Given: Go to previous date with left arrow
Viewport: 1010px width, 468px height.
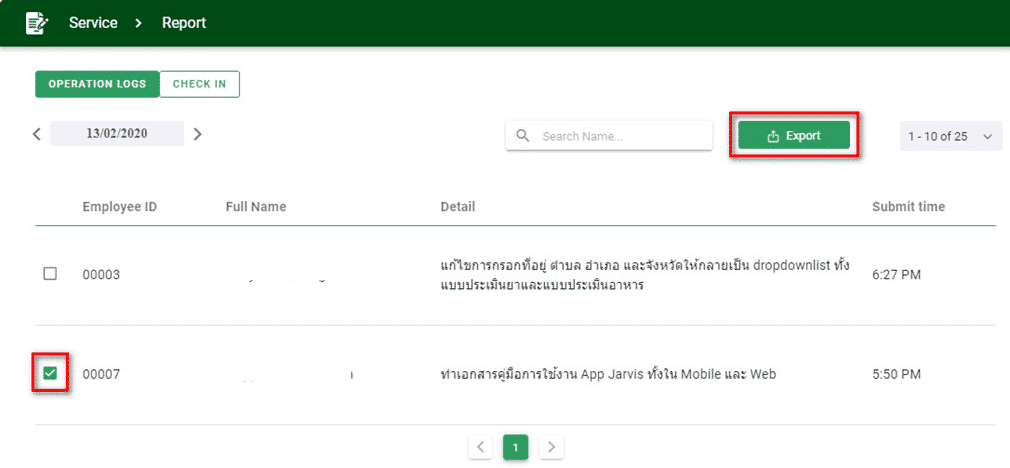Looking at the screenshot, I should click(37, 134).
